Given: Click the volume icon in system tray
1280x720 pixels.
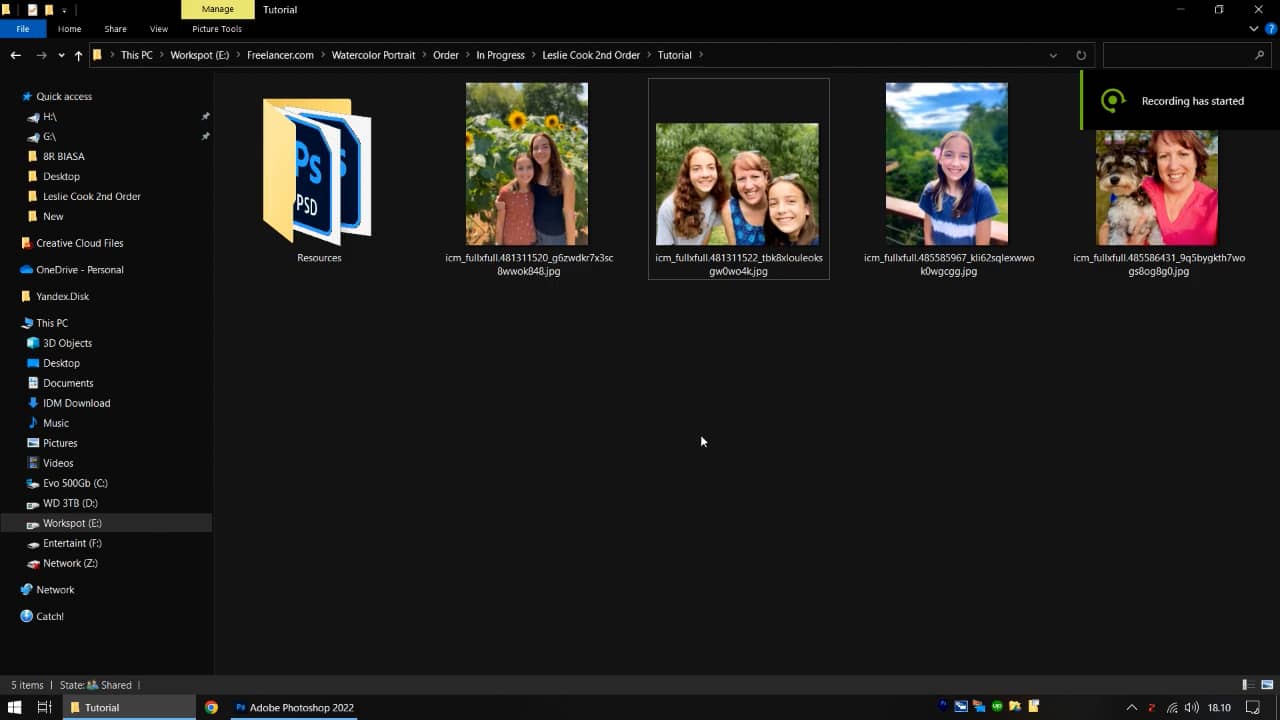Looking at the screenshot, I should 1191,707.
